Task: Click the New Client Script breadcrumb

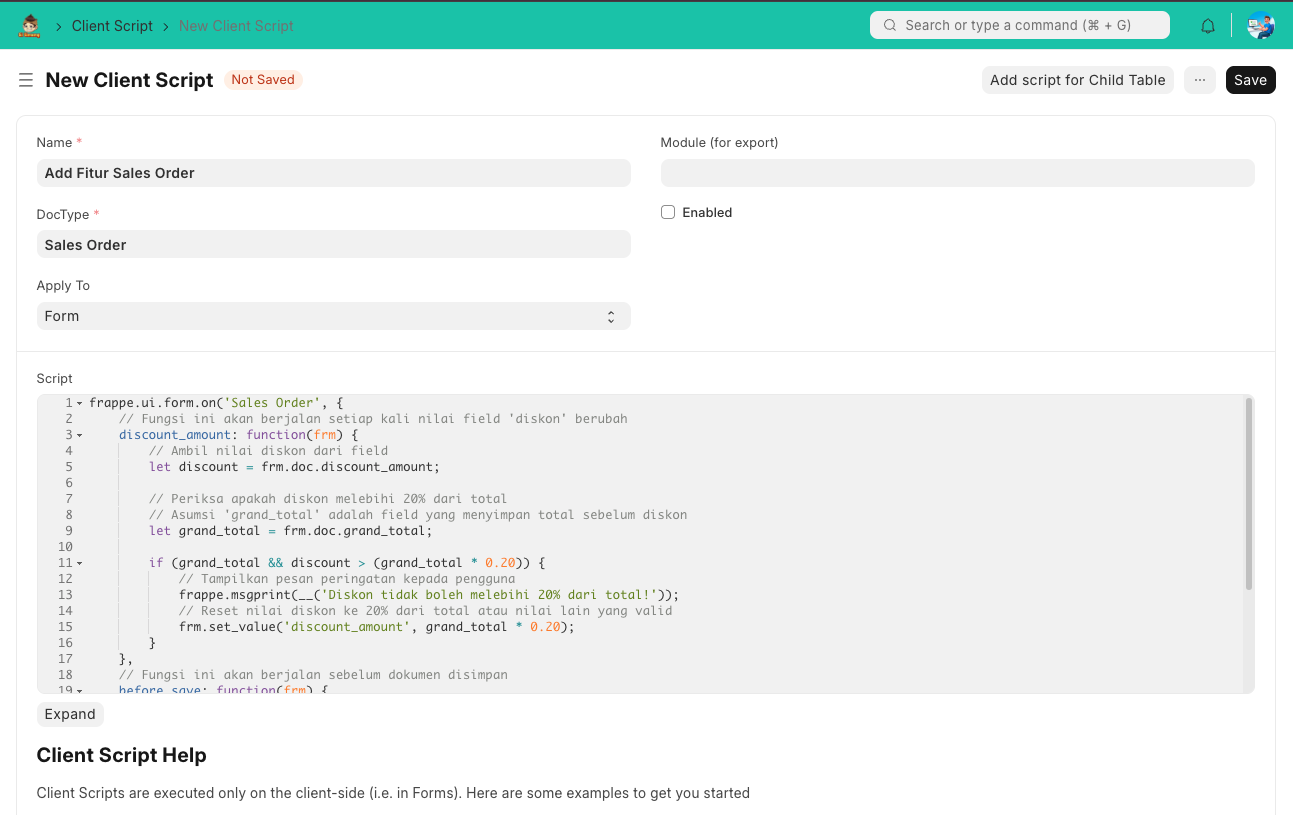Action: (x=235, y=25)
